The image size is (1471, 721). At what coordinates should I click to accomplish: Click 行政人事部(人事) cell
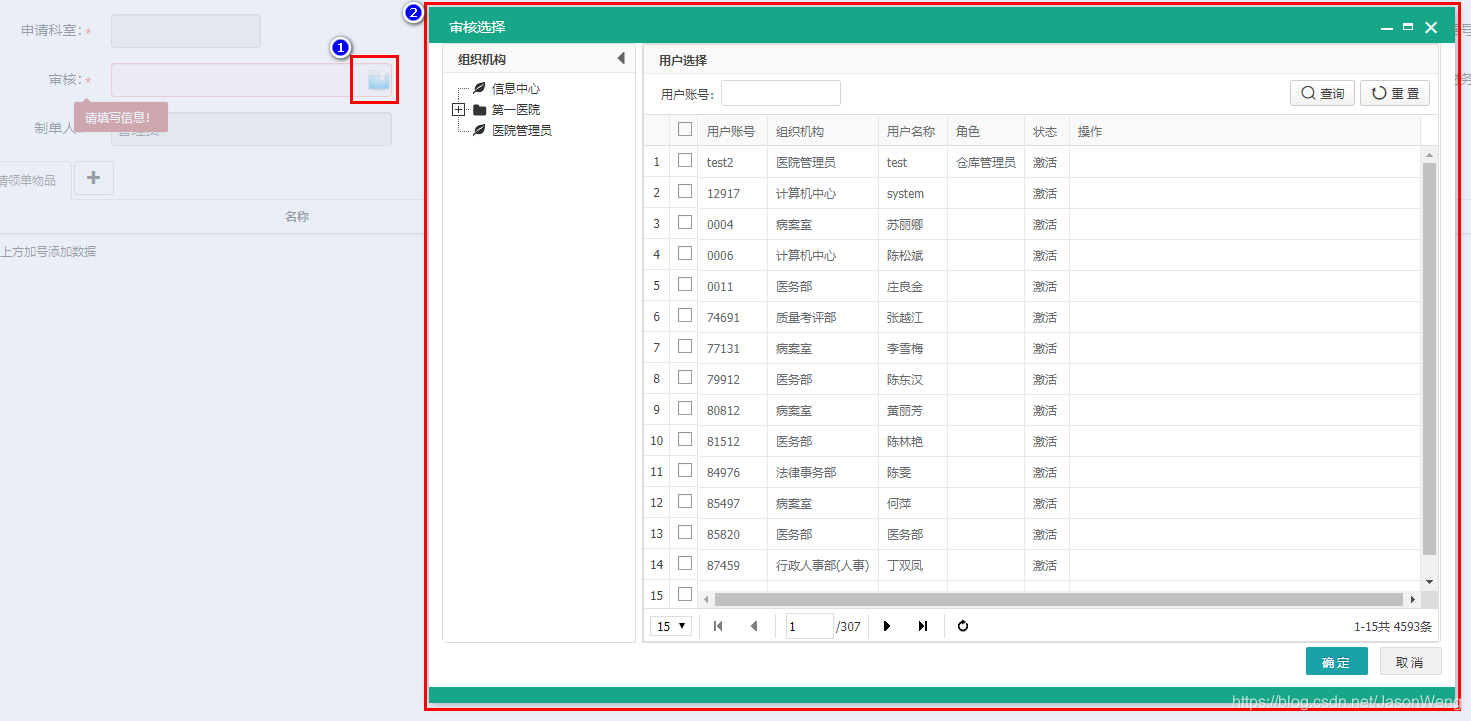pos(823,565)
